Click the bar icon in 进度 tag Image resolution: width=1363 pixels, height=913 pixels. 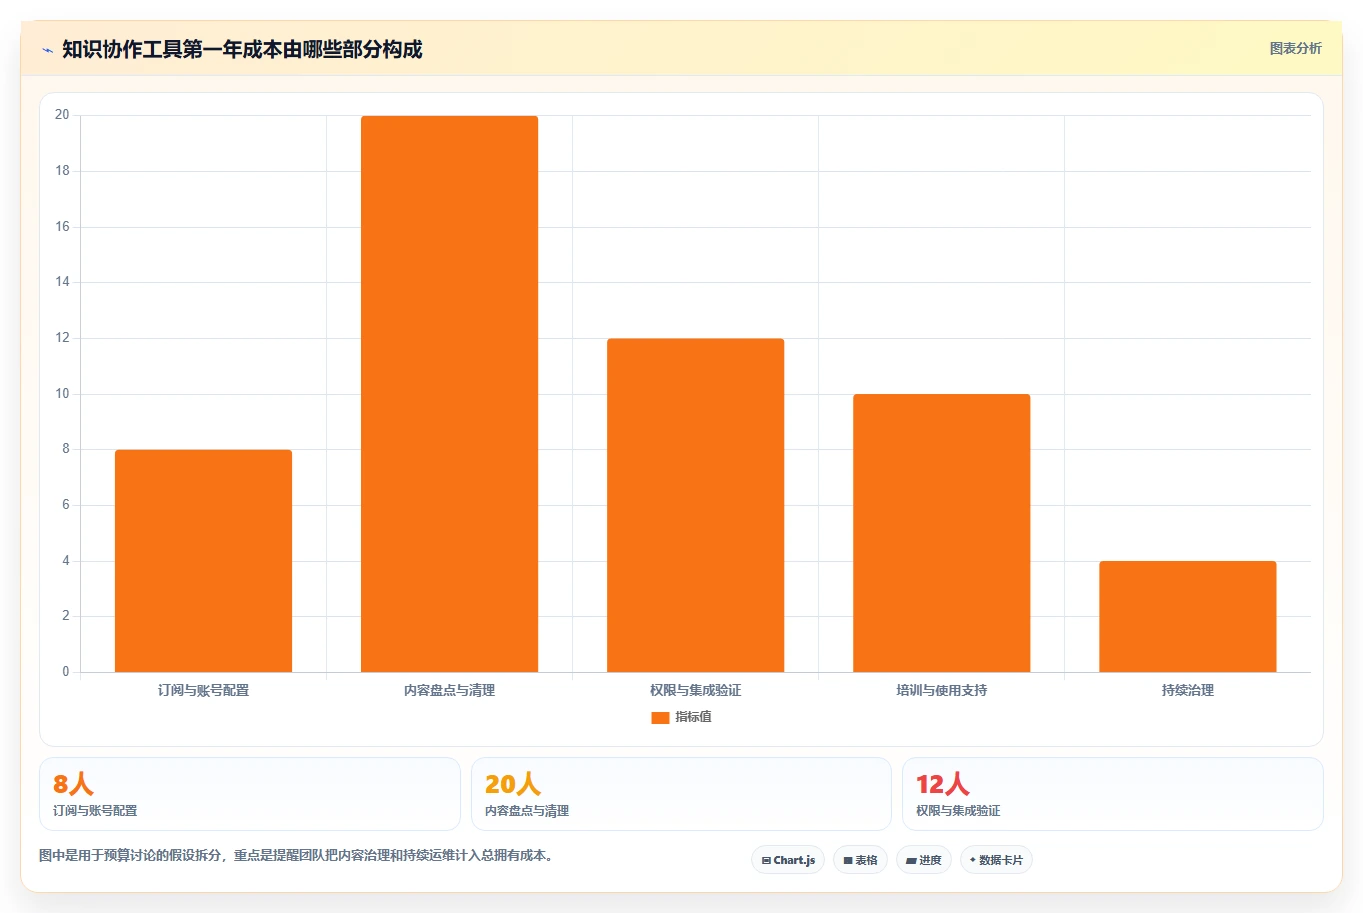pos(911,860)
